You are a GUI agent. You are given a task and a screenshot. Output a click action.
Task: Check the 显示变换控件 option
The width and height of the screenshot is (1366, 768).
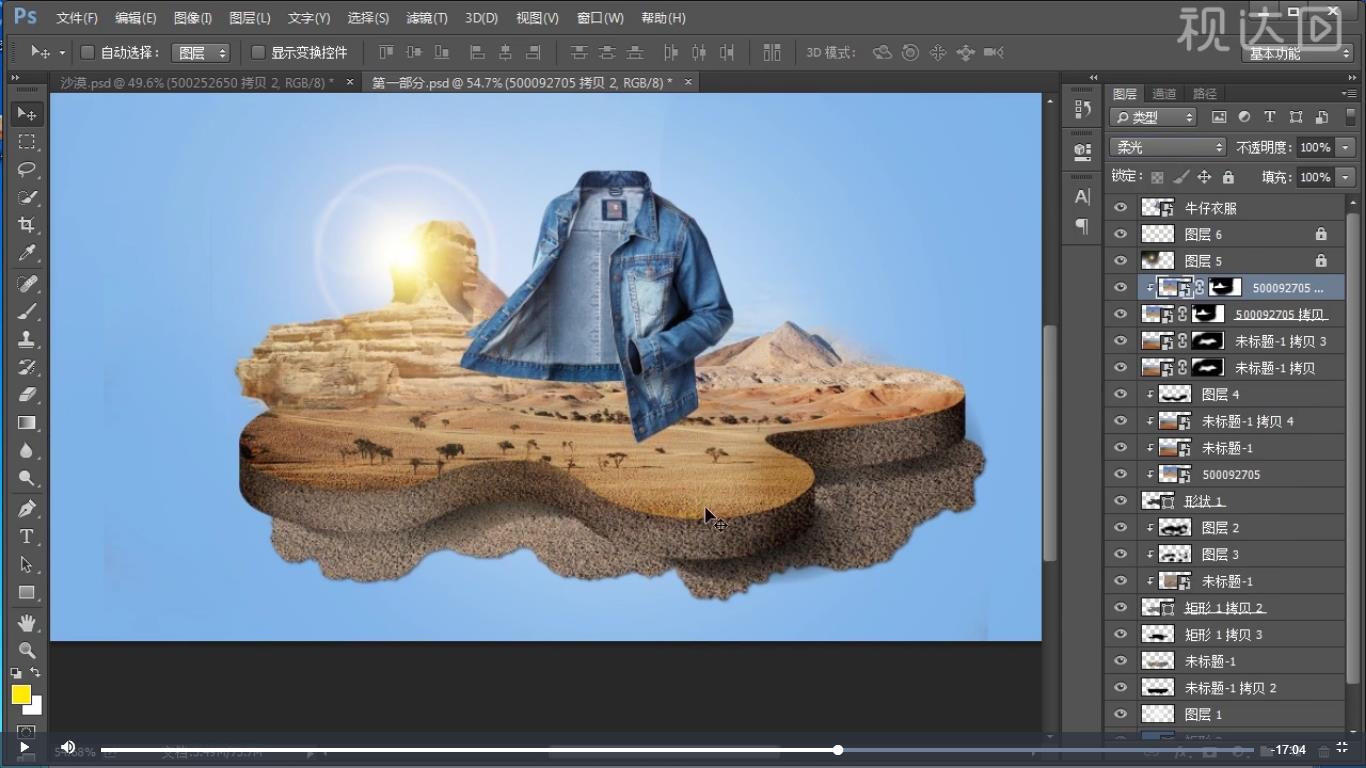[258, 52]
